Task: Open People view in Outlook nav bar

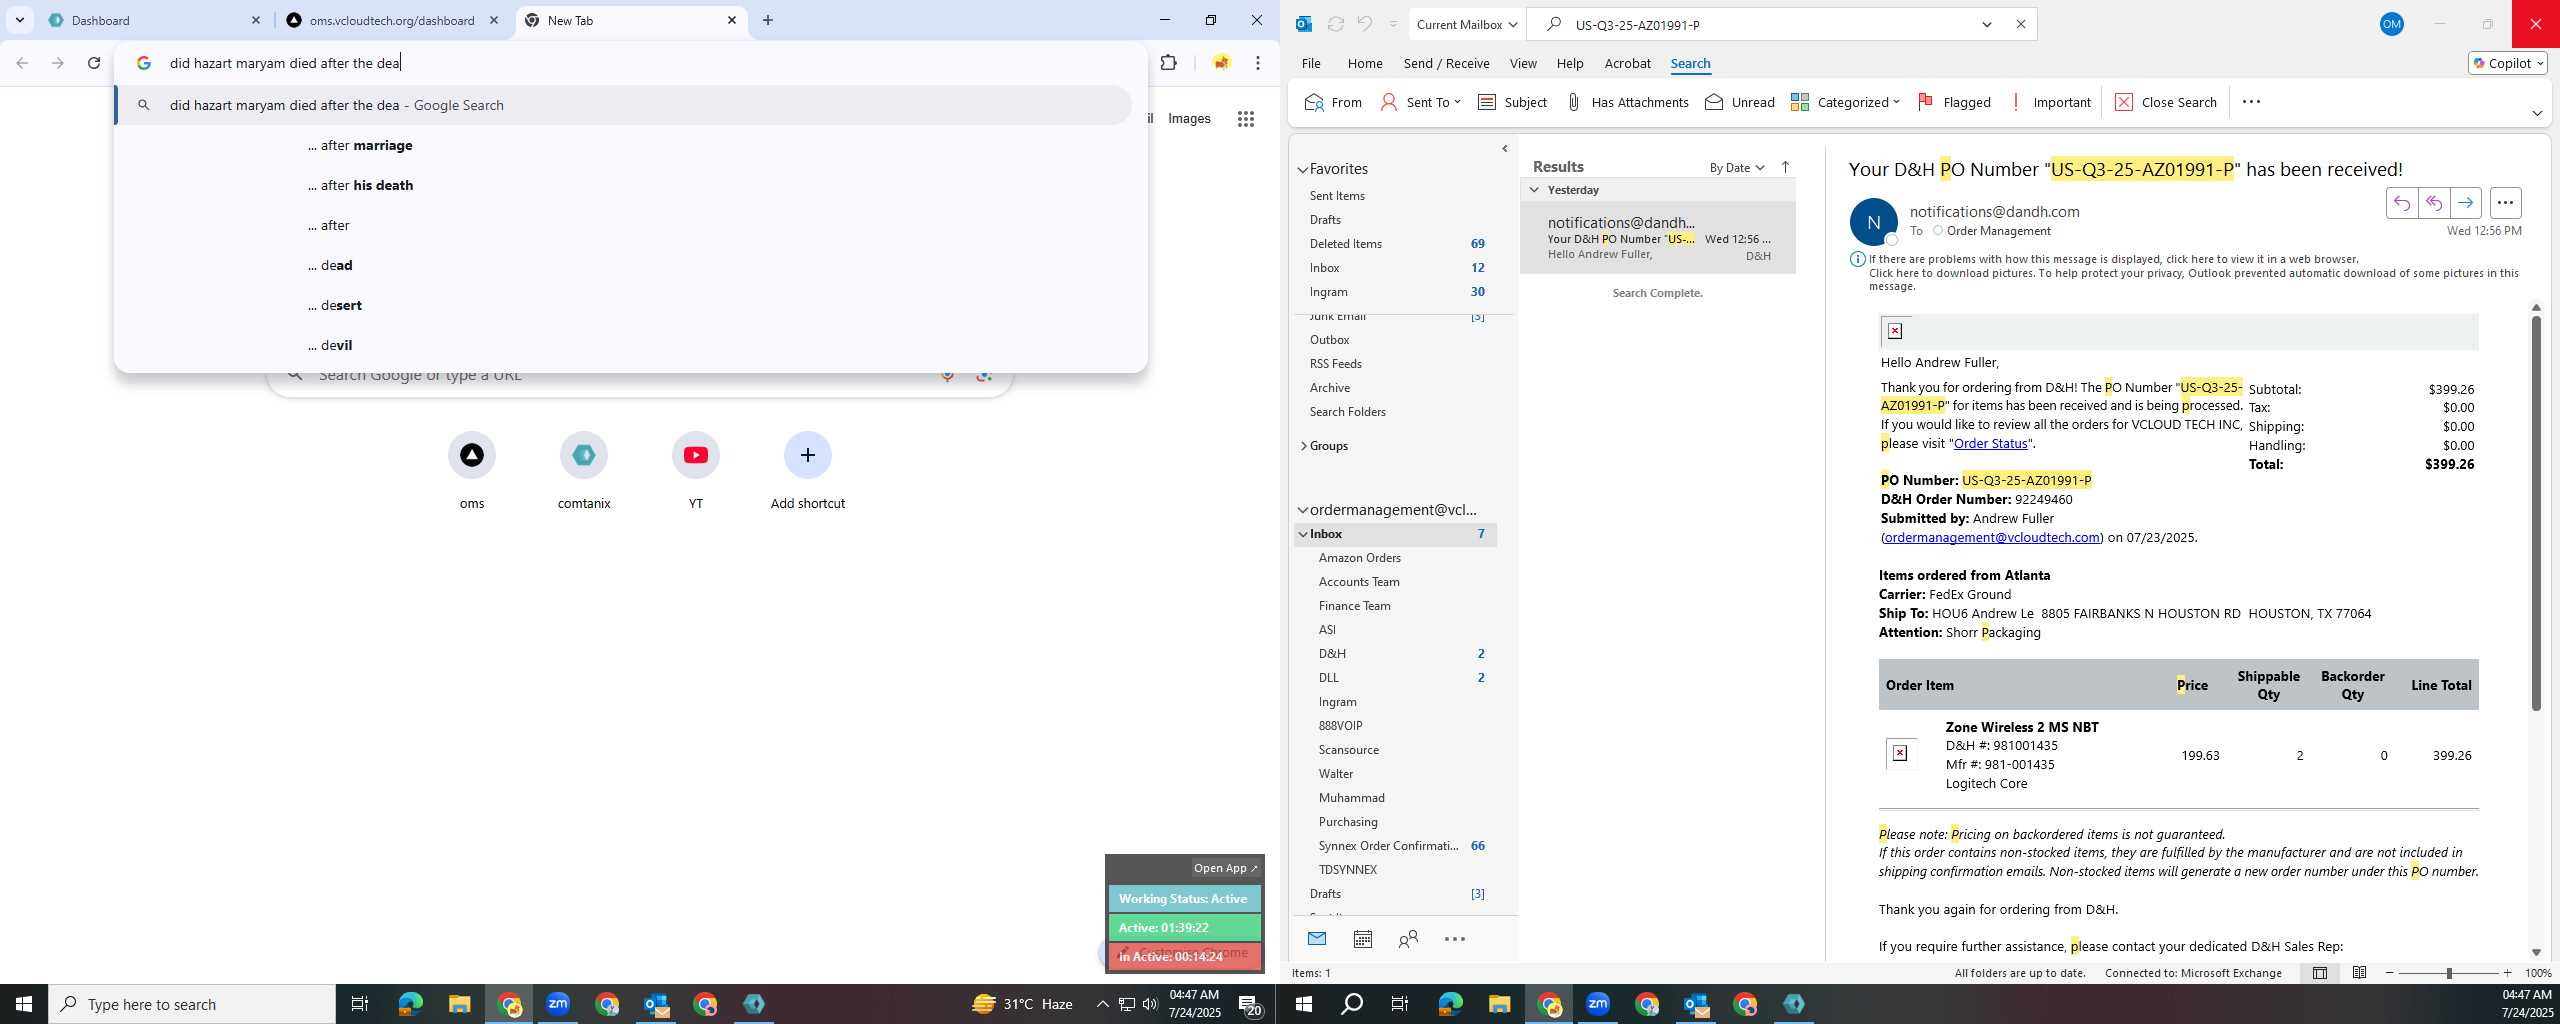Action: click(x=1408, y=939)
